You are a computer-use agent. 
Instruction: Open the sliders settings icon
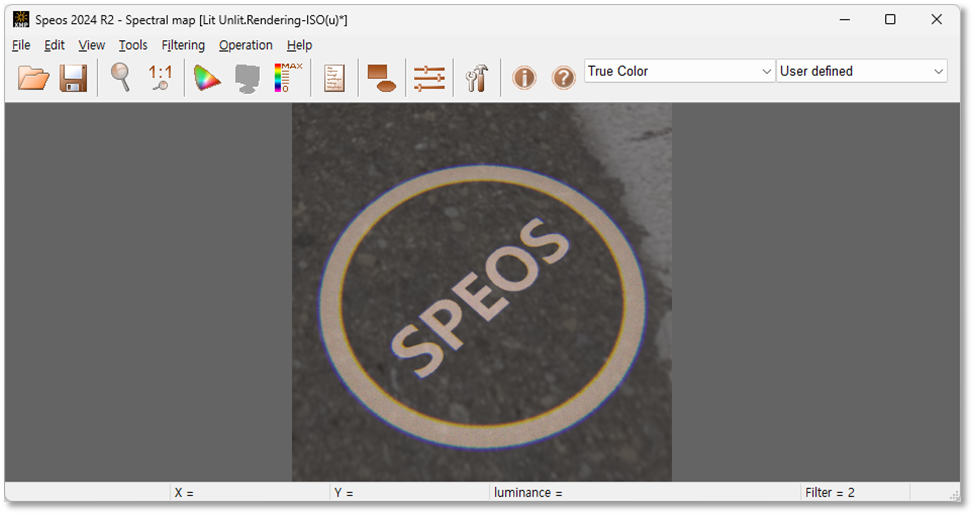pos(429,78)
